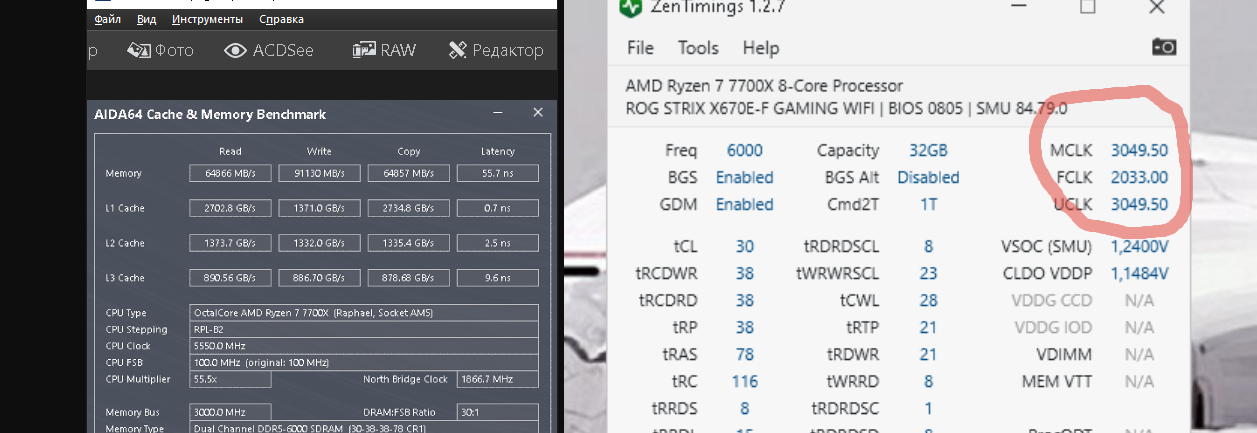This screenshot has width=1257, height=433.
Task: Click the ACDSee eye icon
Action: coord(236,50)
